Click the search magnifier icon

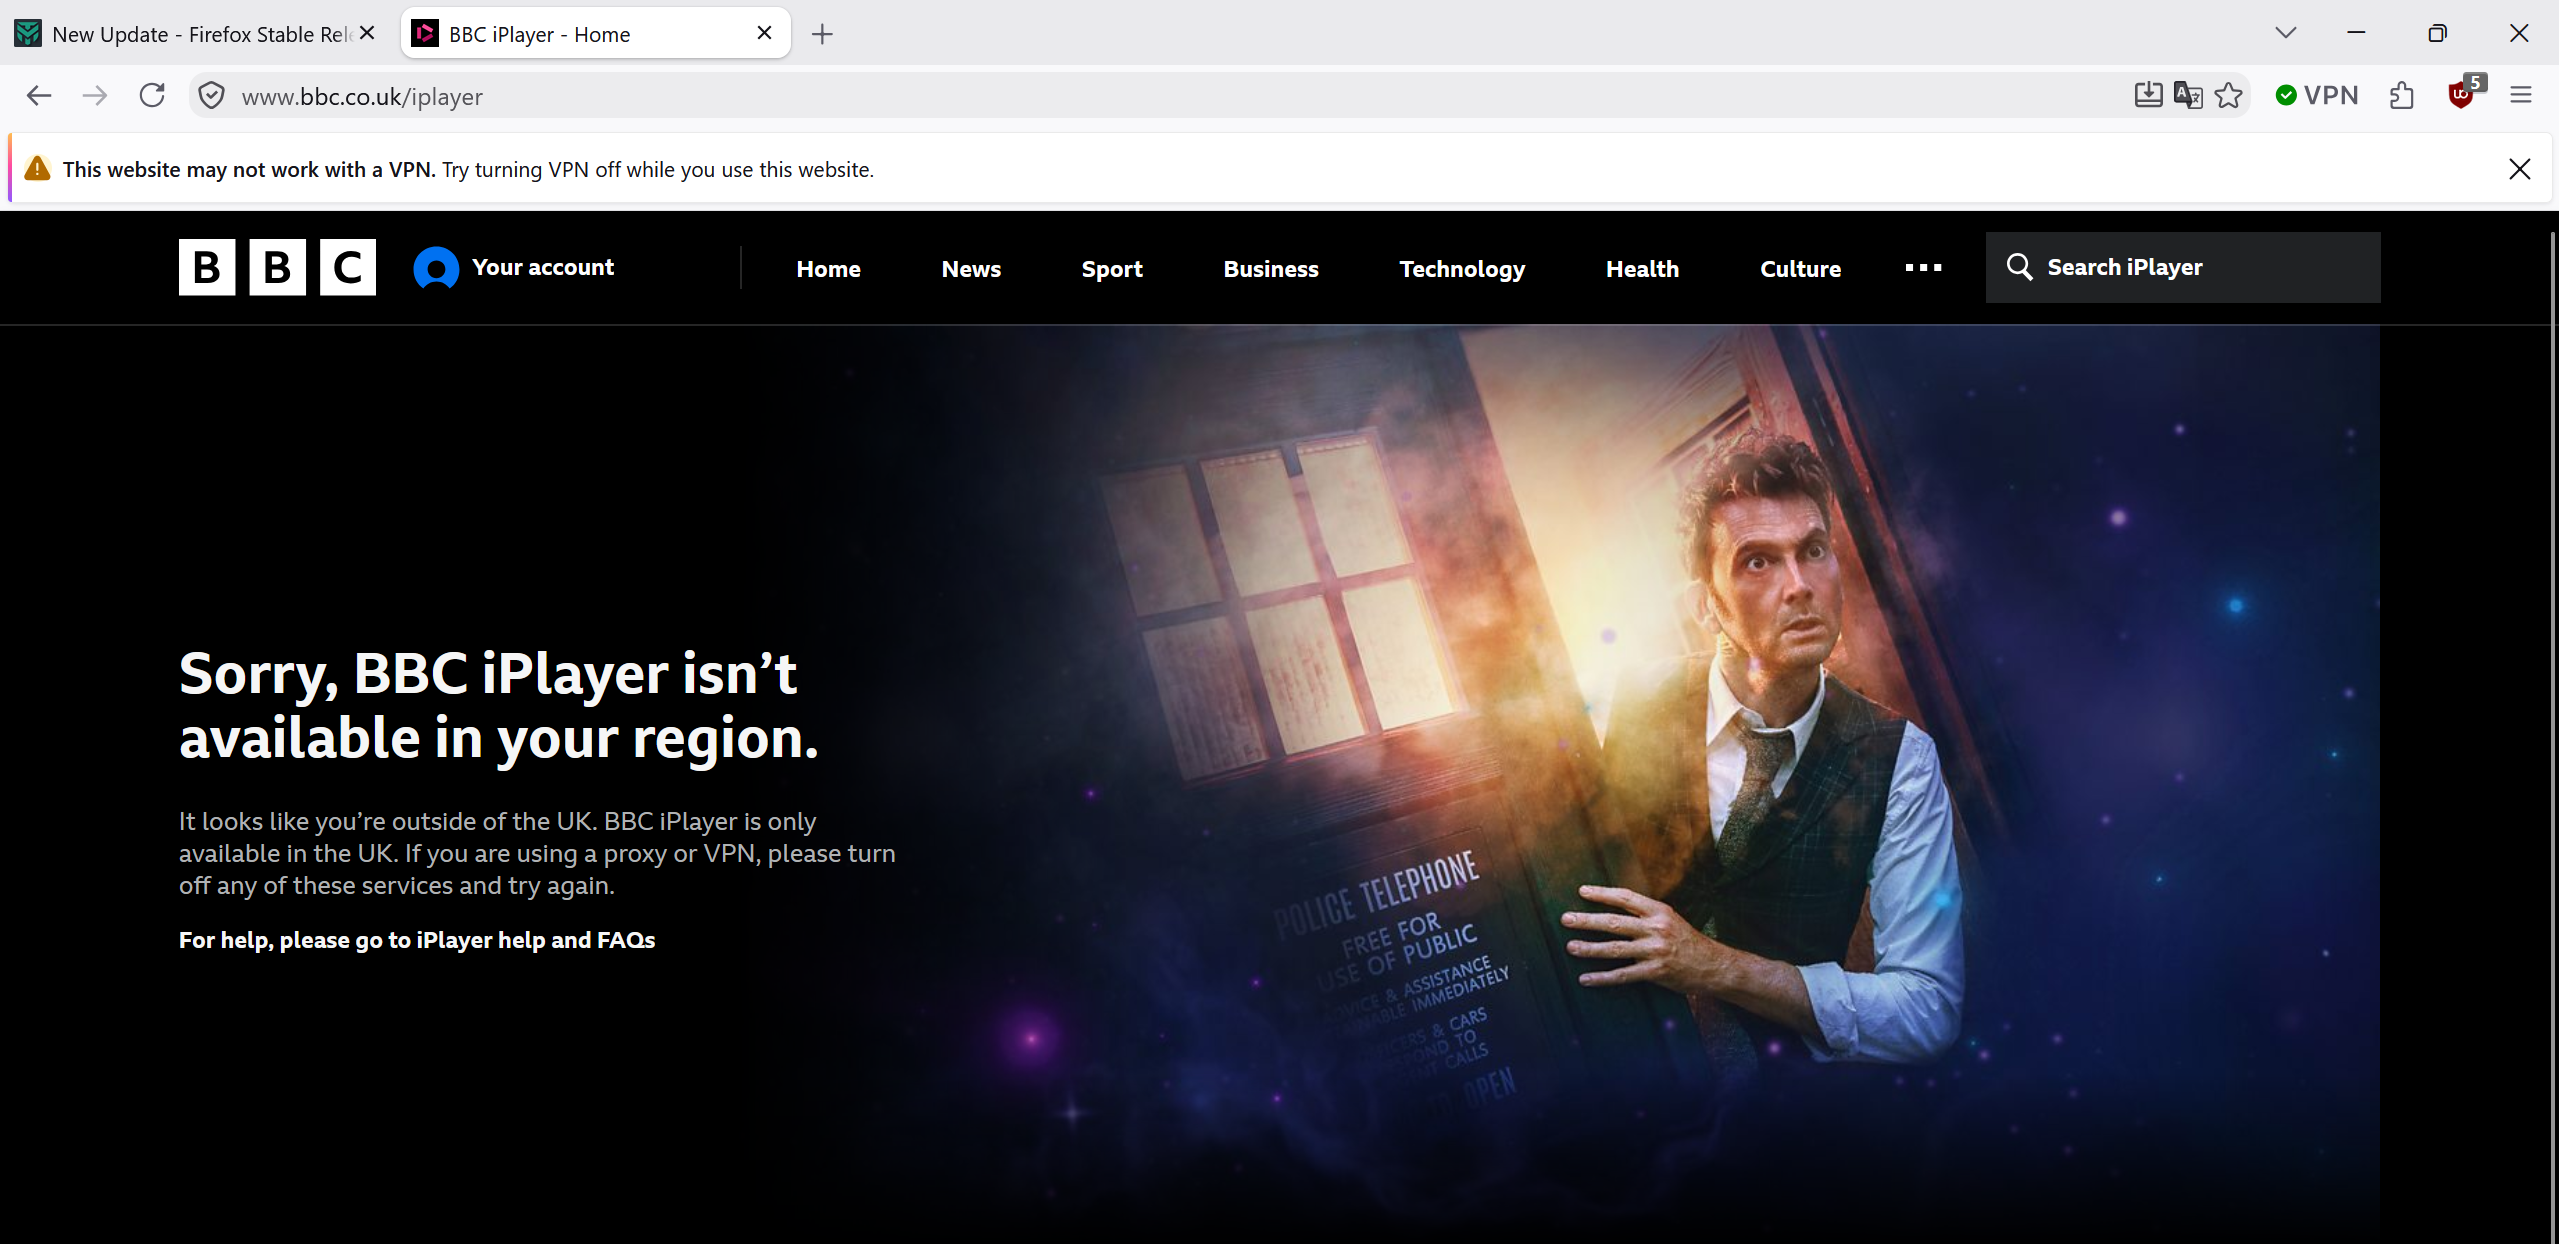tap(2019, 267)
